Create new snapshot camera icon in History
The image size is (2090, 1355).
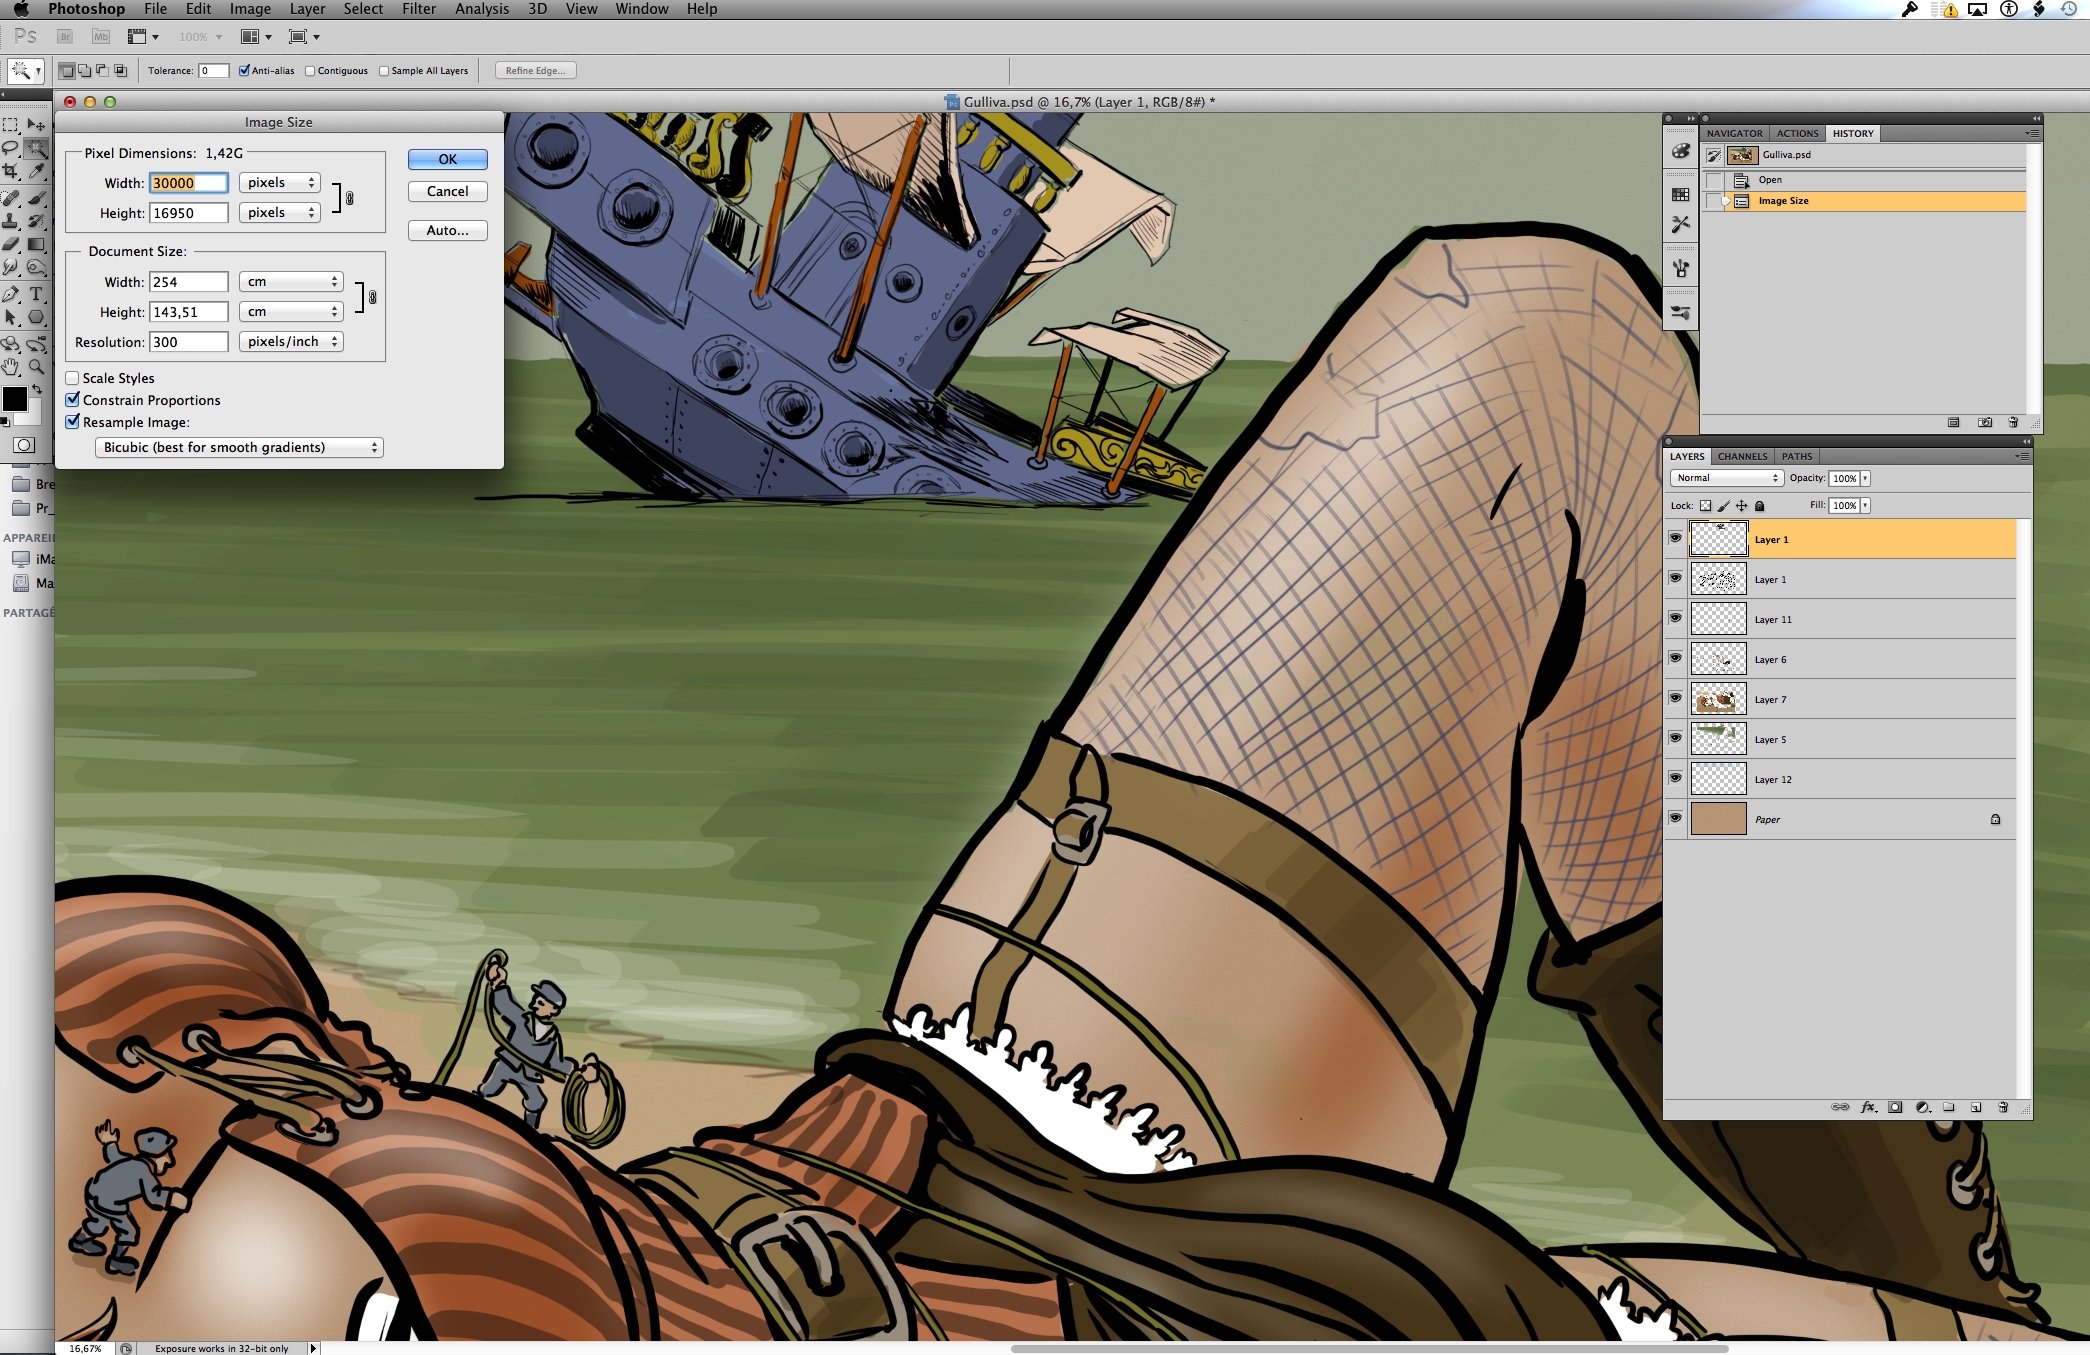click(1985, 423)
